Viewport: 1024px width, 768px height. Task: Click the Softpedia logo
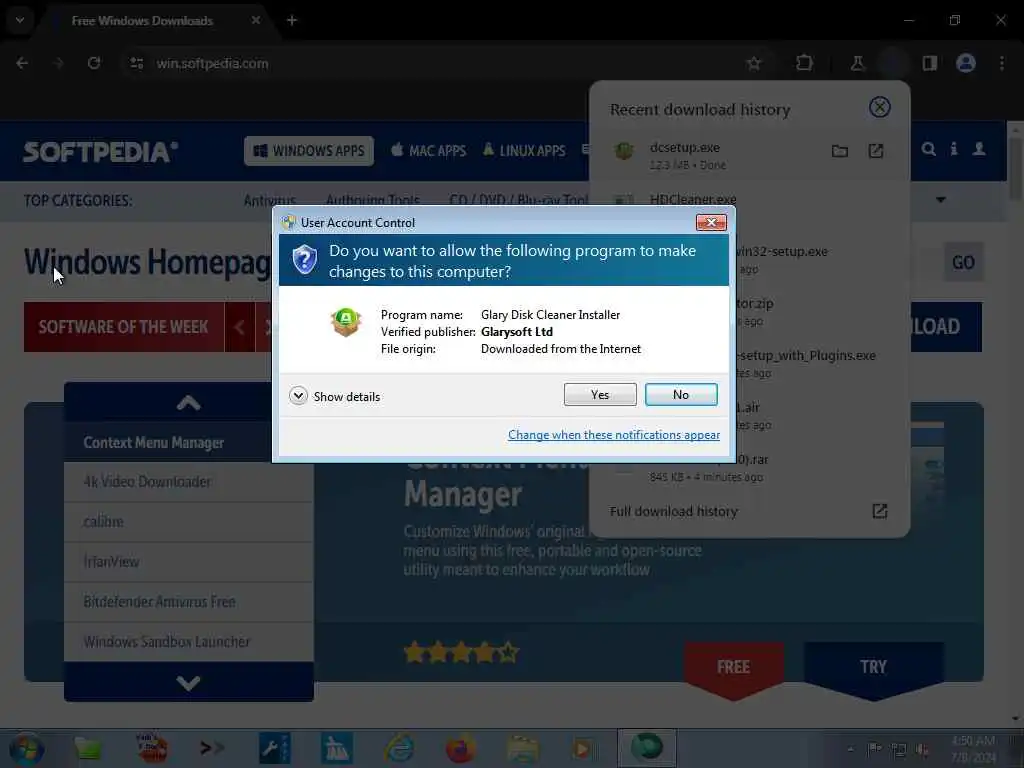pyautogui.click(x=100, y=152)
